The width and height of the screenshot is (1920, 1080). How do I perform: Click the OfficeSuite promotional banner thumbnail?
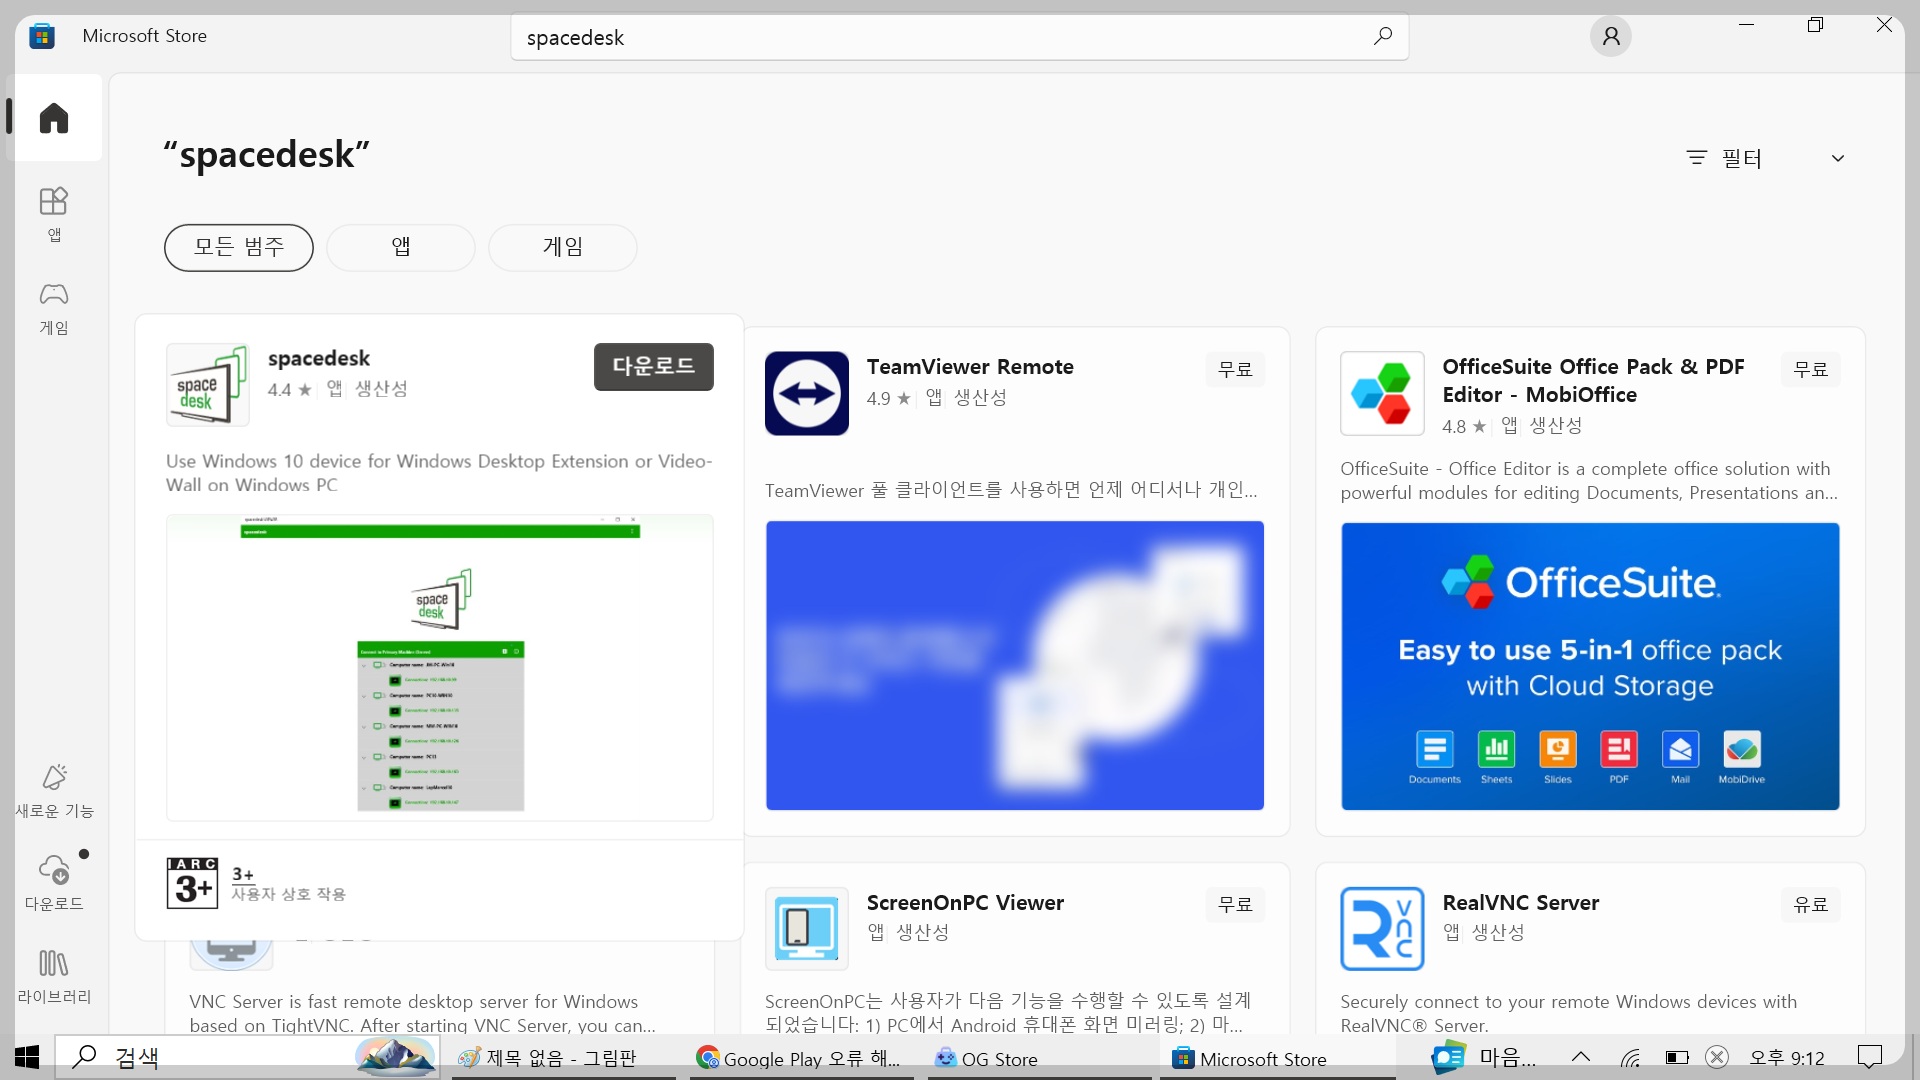click(1589, 666)
